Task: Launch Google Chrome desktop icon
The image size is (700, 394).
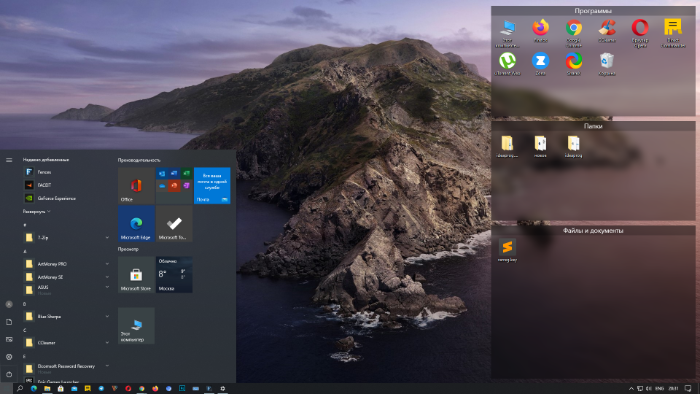Action: click(574, 33)
